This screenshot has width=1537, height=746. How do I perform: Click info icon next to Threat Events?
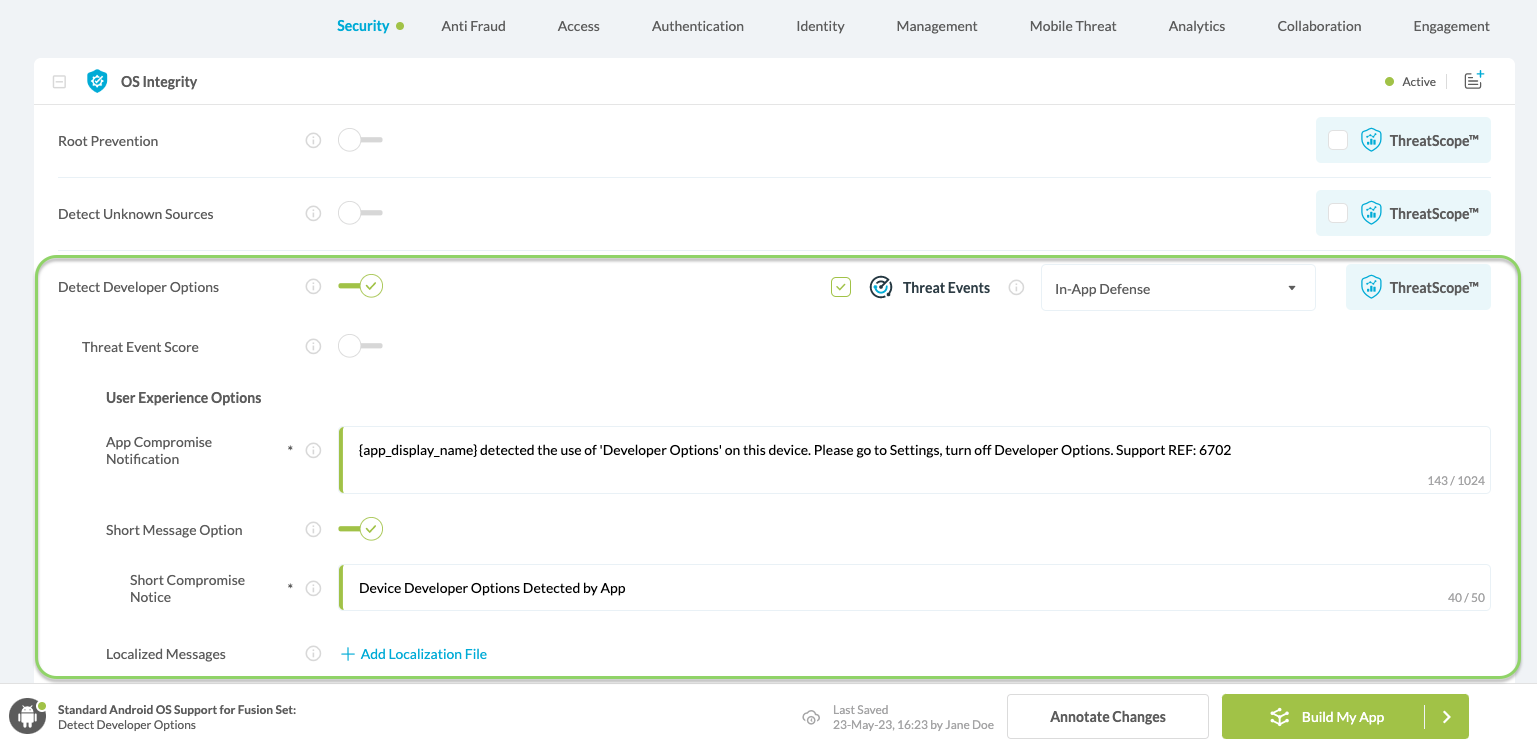(1016, 288)
